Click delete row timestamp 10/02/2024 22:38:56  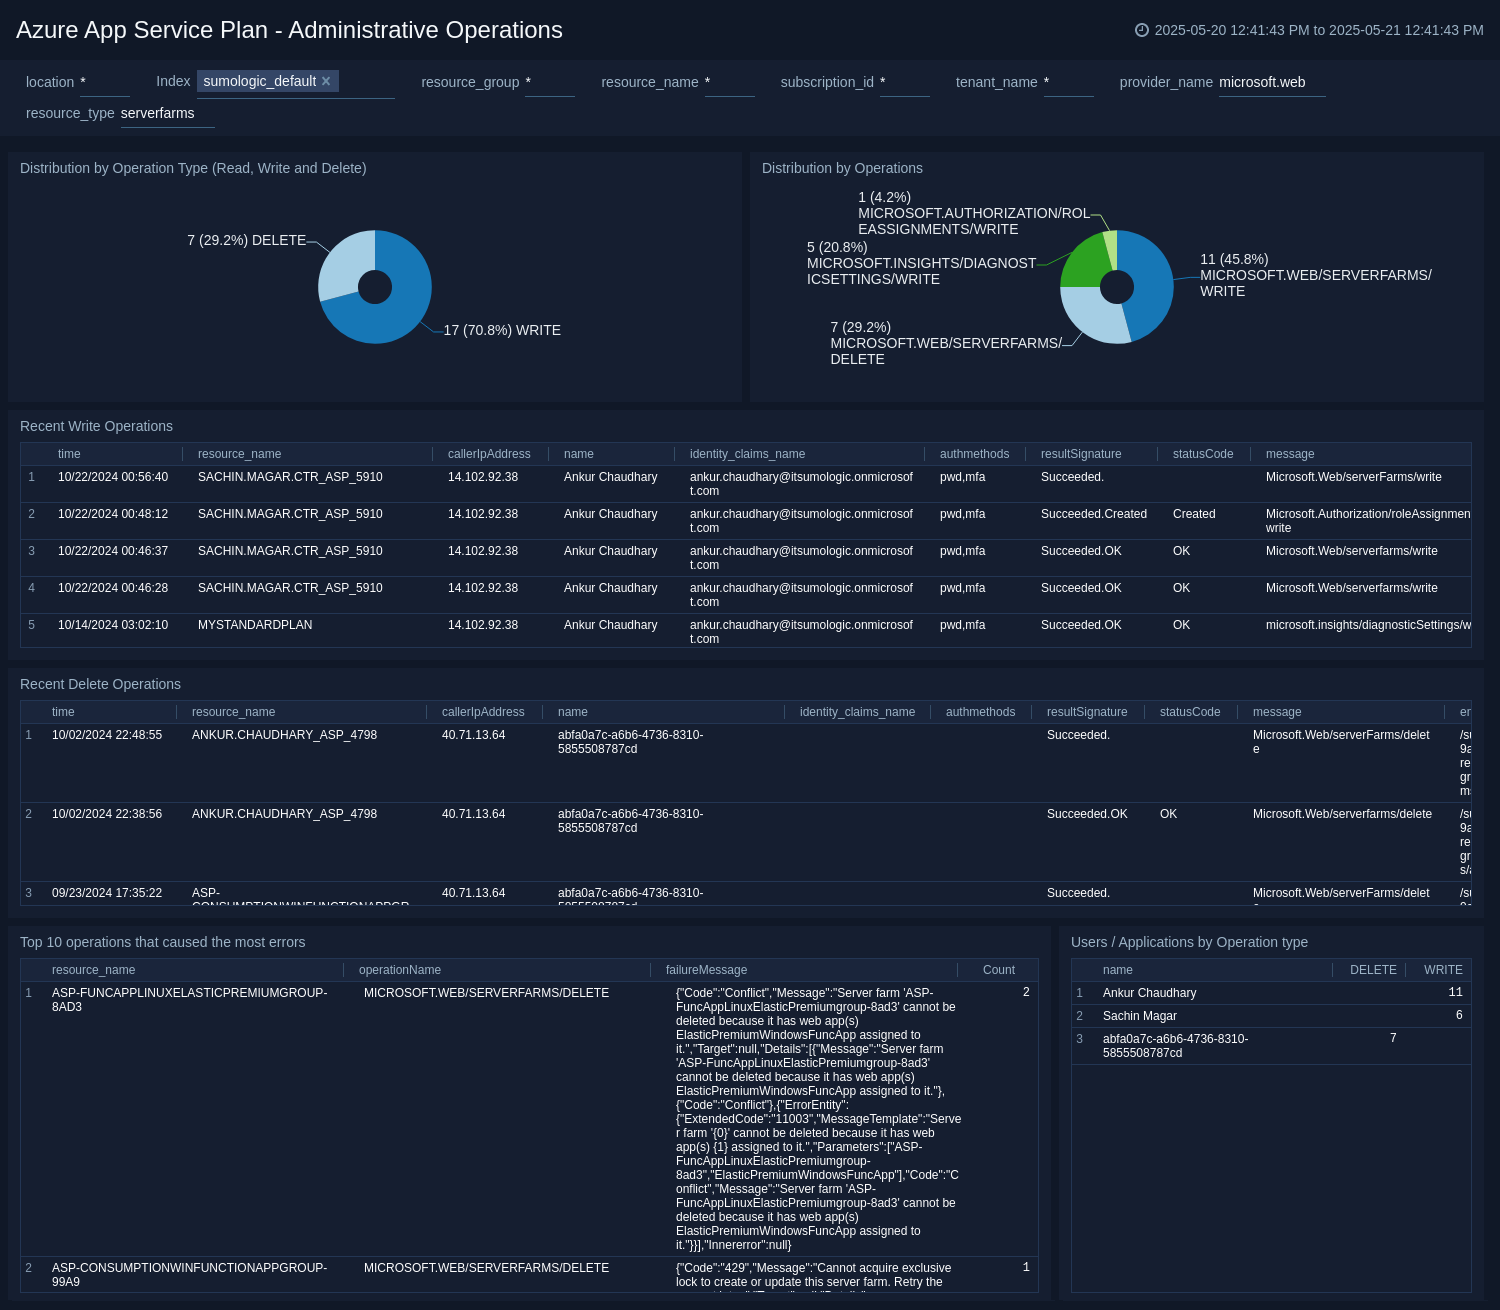coord(107,814)
